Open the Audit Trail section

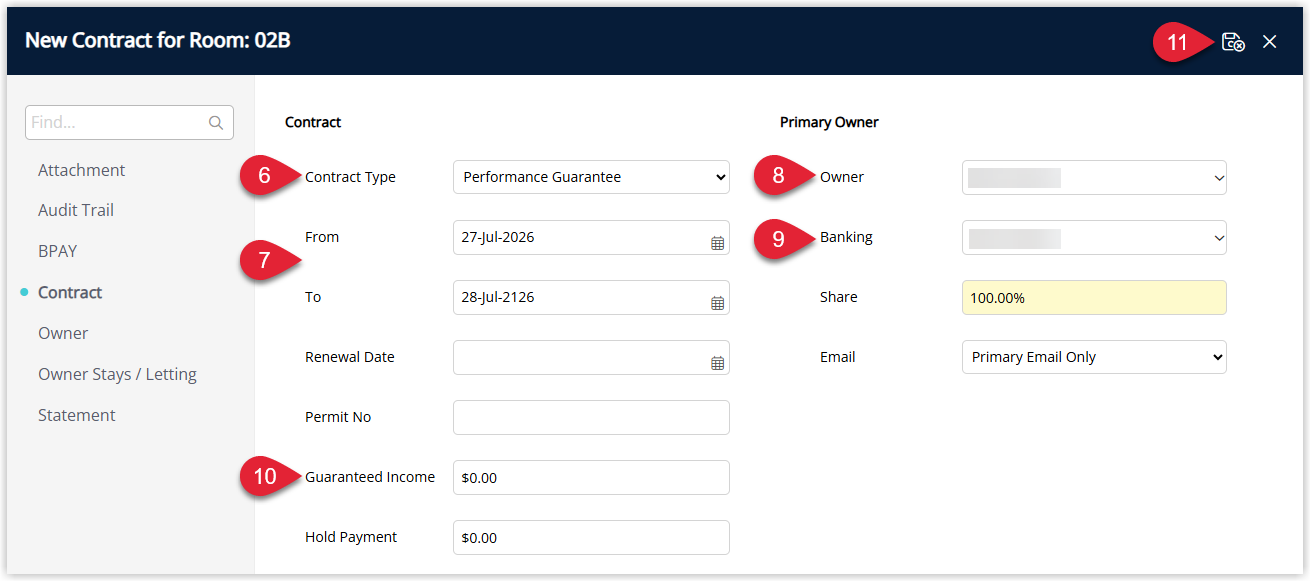[76, 210]
